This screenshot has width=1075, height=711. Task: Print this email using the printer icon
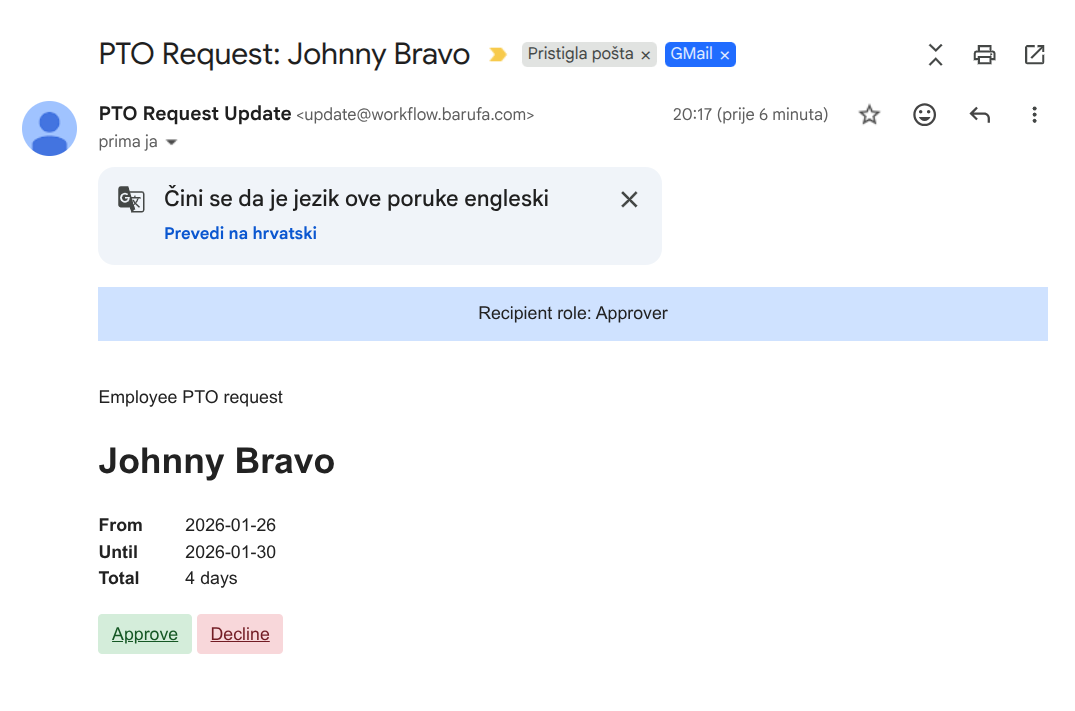984,55
